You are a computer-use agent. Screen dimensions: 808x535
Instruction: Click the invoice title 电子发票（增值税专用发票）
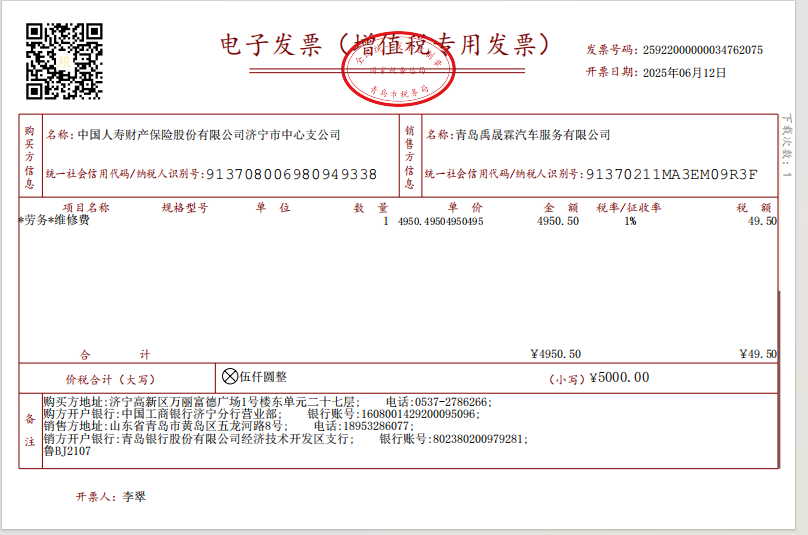pyautogui.click(x=386, y=44)
